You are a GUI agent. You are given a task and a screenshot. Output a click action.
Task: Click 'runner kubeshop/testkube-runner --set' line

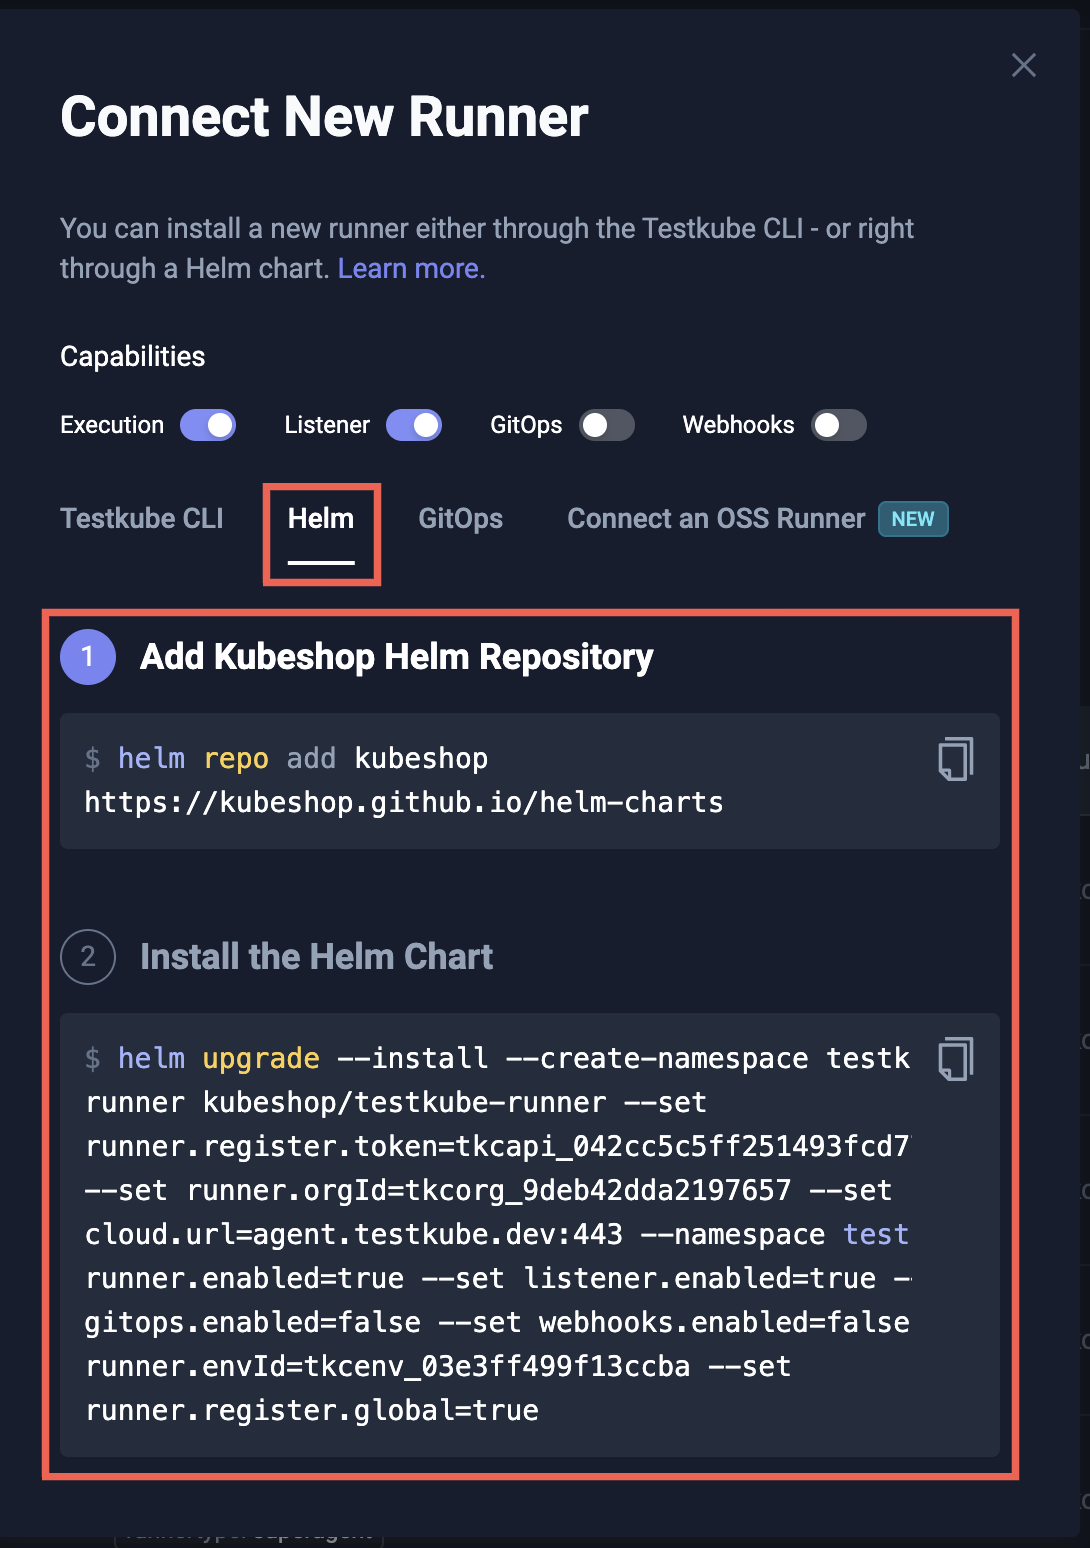pos(396,1102)
